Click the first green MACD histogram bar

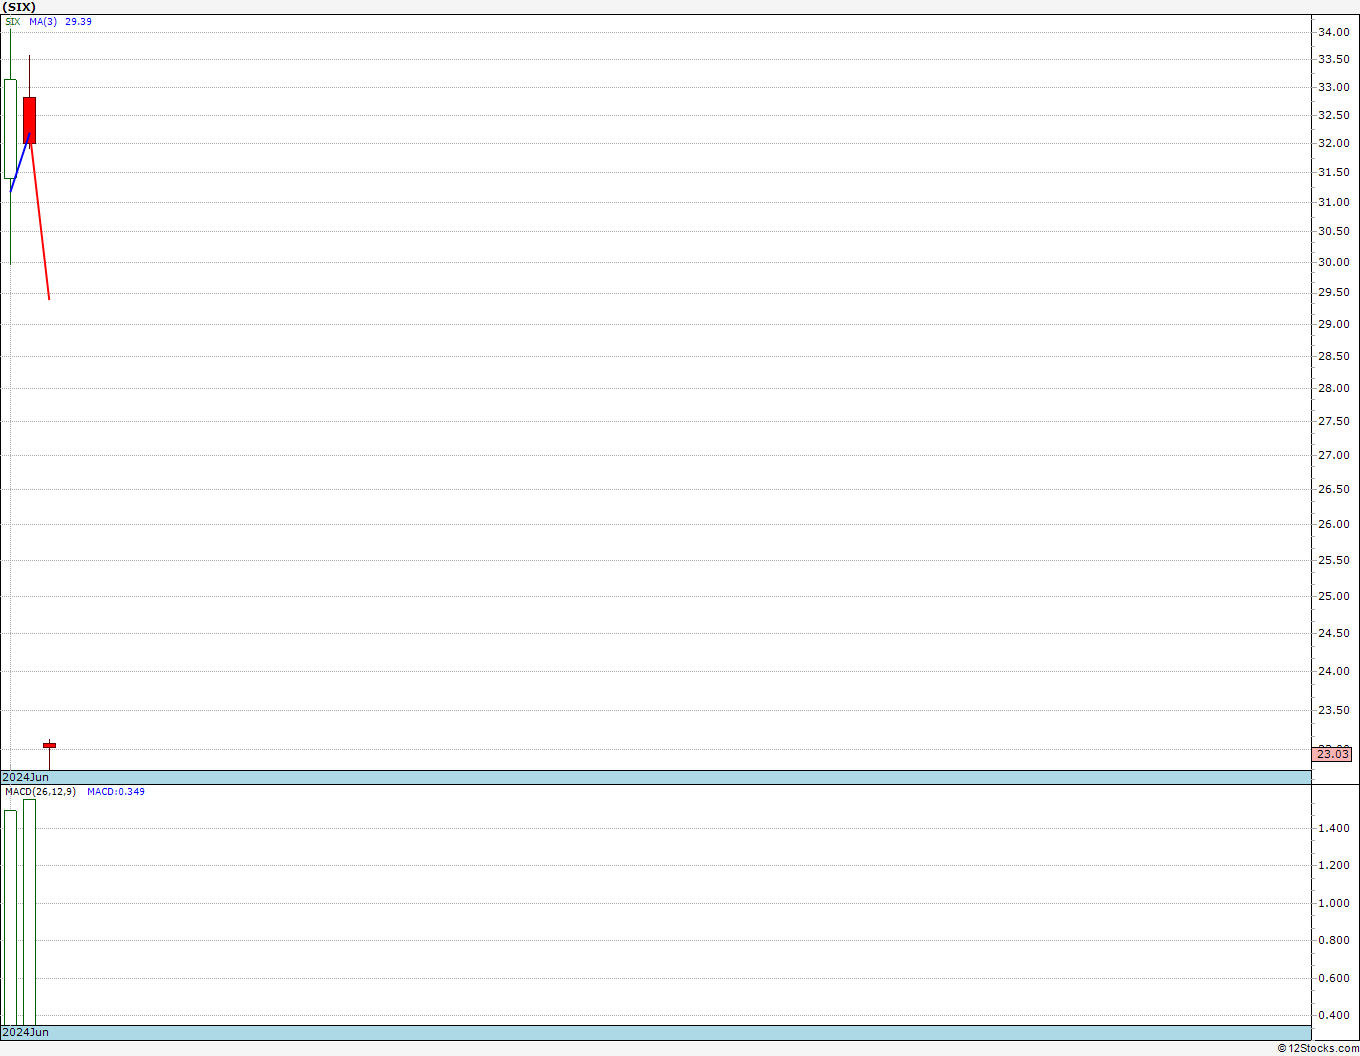click(10, 917)
